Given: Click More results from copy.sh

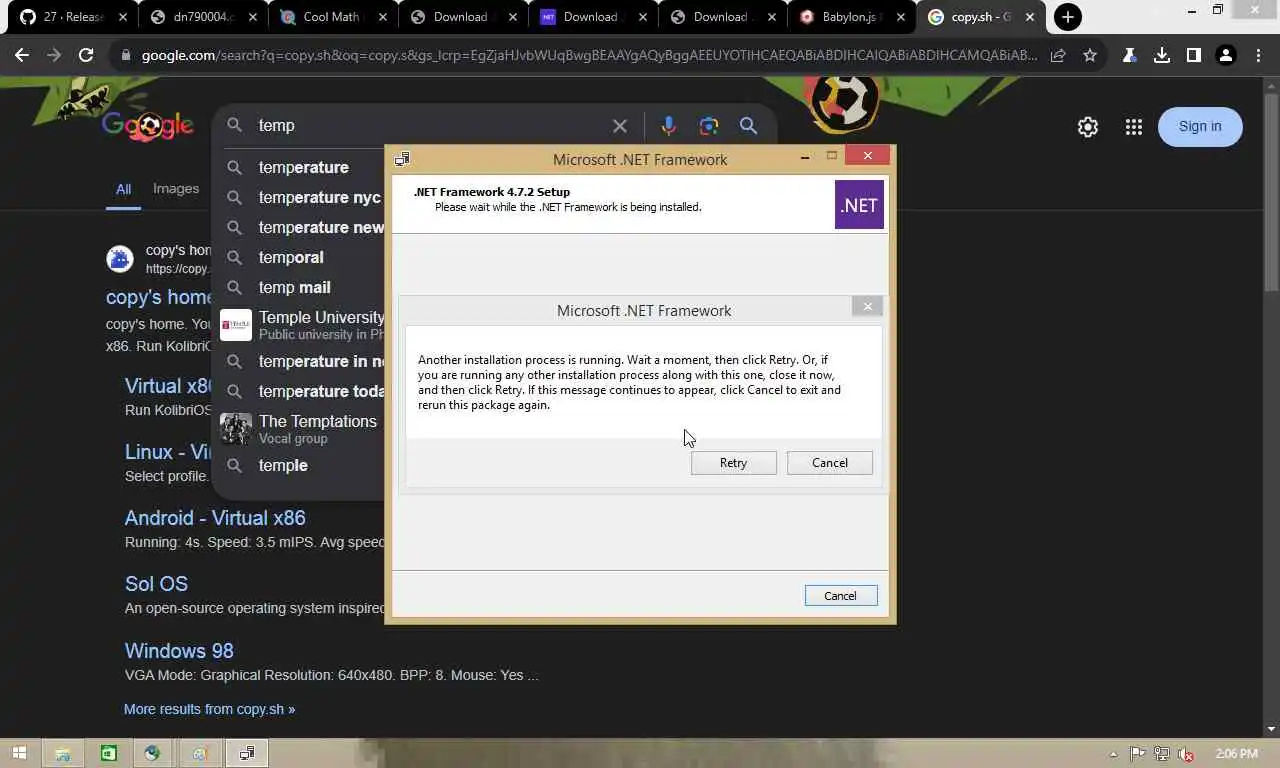Looking at the screenshot, I should coord(209,709).
